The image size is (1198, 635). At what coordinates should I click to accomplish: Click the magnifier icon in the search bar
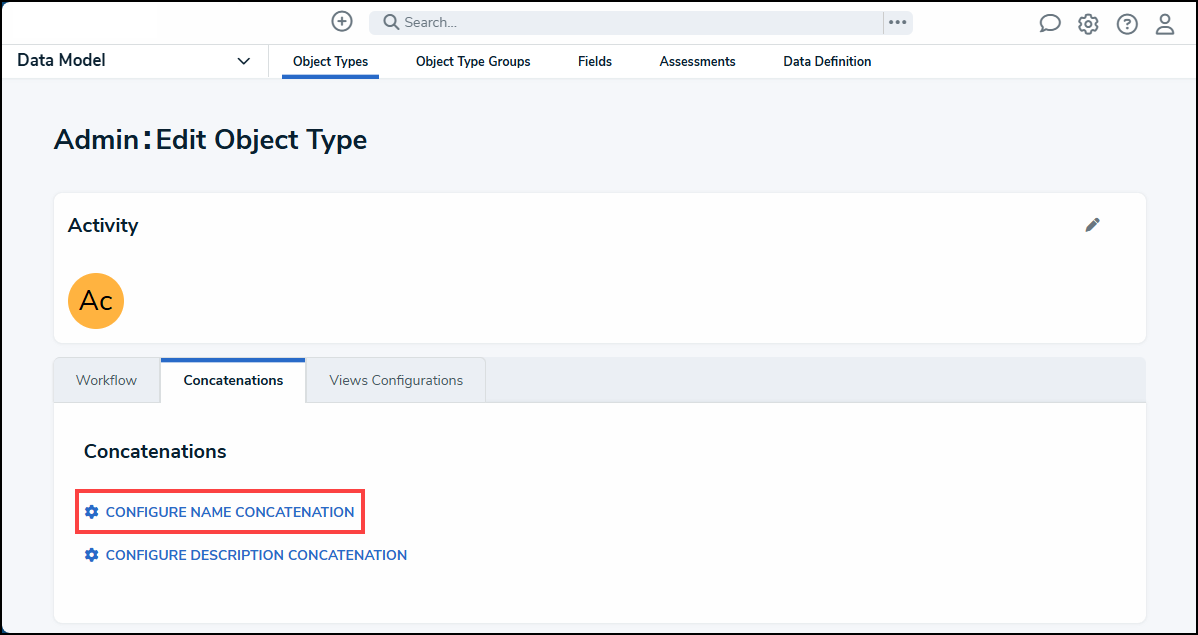tap(389, 21)
